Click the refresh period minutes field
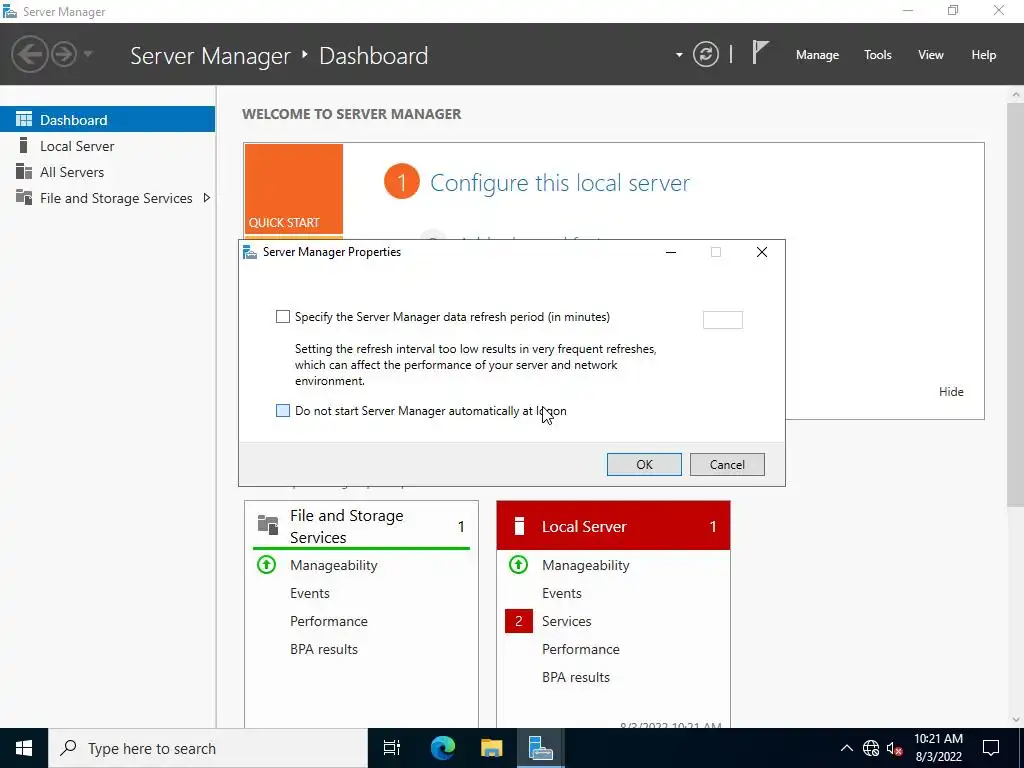Viewport: 1024px width, 768px height. 722,320
